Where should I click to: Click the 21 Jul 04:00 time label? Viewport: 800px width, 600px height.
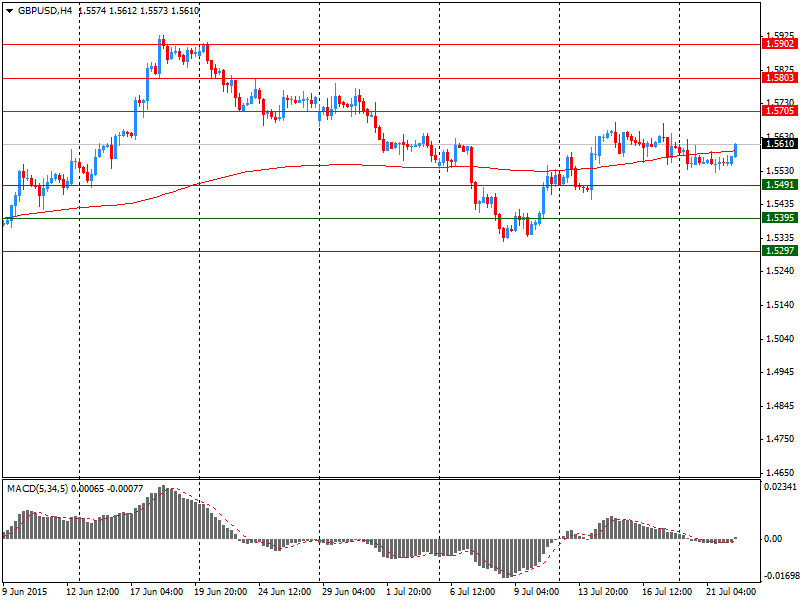(x=731, y=592)
